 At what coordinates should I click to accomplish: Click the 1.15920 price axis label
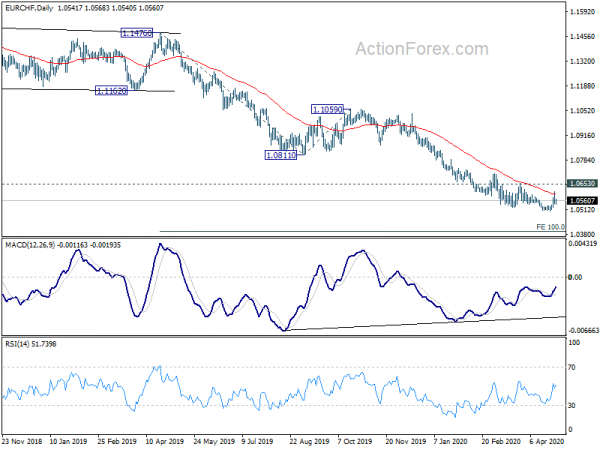tap(582, 12)
